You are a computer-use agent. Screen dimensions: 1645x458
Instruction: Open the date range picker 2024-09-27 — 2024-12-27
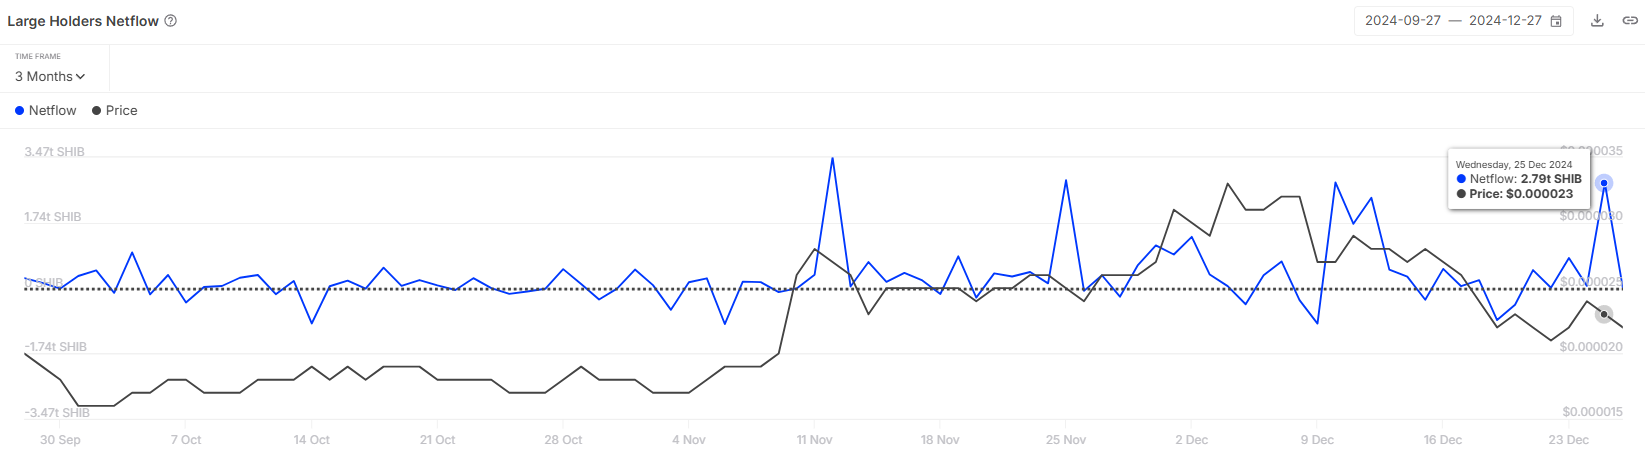(1463, 21)
